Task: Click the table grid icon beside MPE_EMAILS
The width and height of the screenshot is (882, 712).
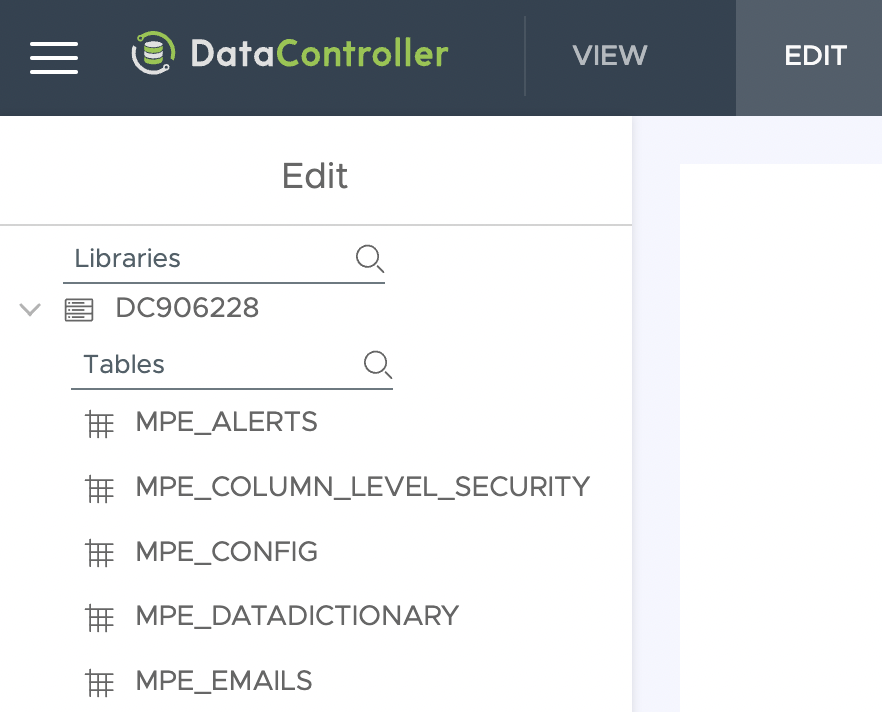Action: pos(100,681)
